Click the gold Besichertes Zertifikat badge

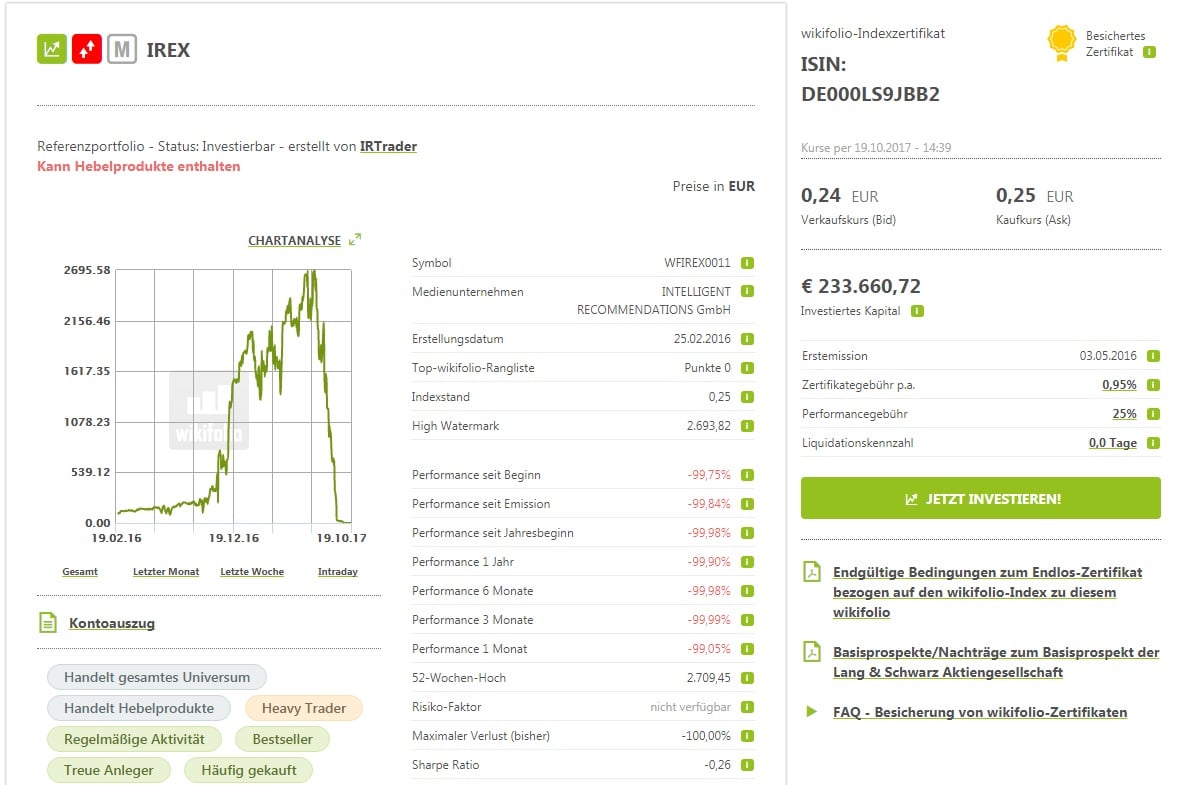[1061, 43]
